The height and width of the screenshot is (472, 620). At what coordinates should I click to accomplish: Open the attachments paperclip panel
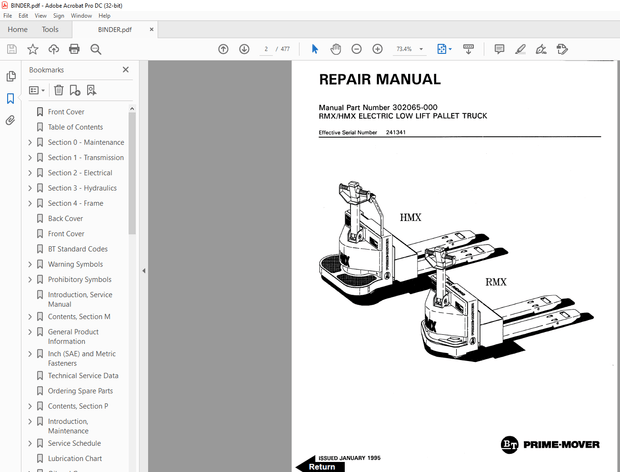[11, 120]
